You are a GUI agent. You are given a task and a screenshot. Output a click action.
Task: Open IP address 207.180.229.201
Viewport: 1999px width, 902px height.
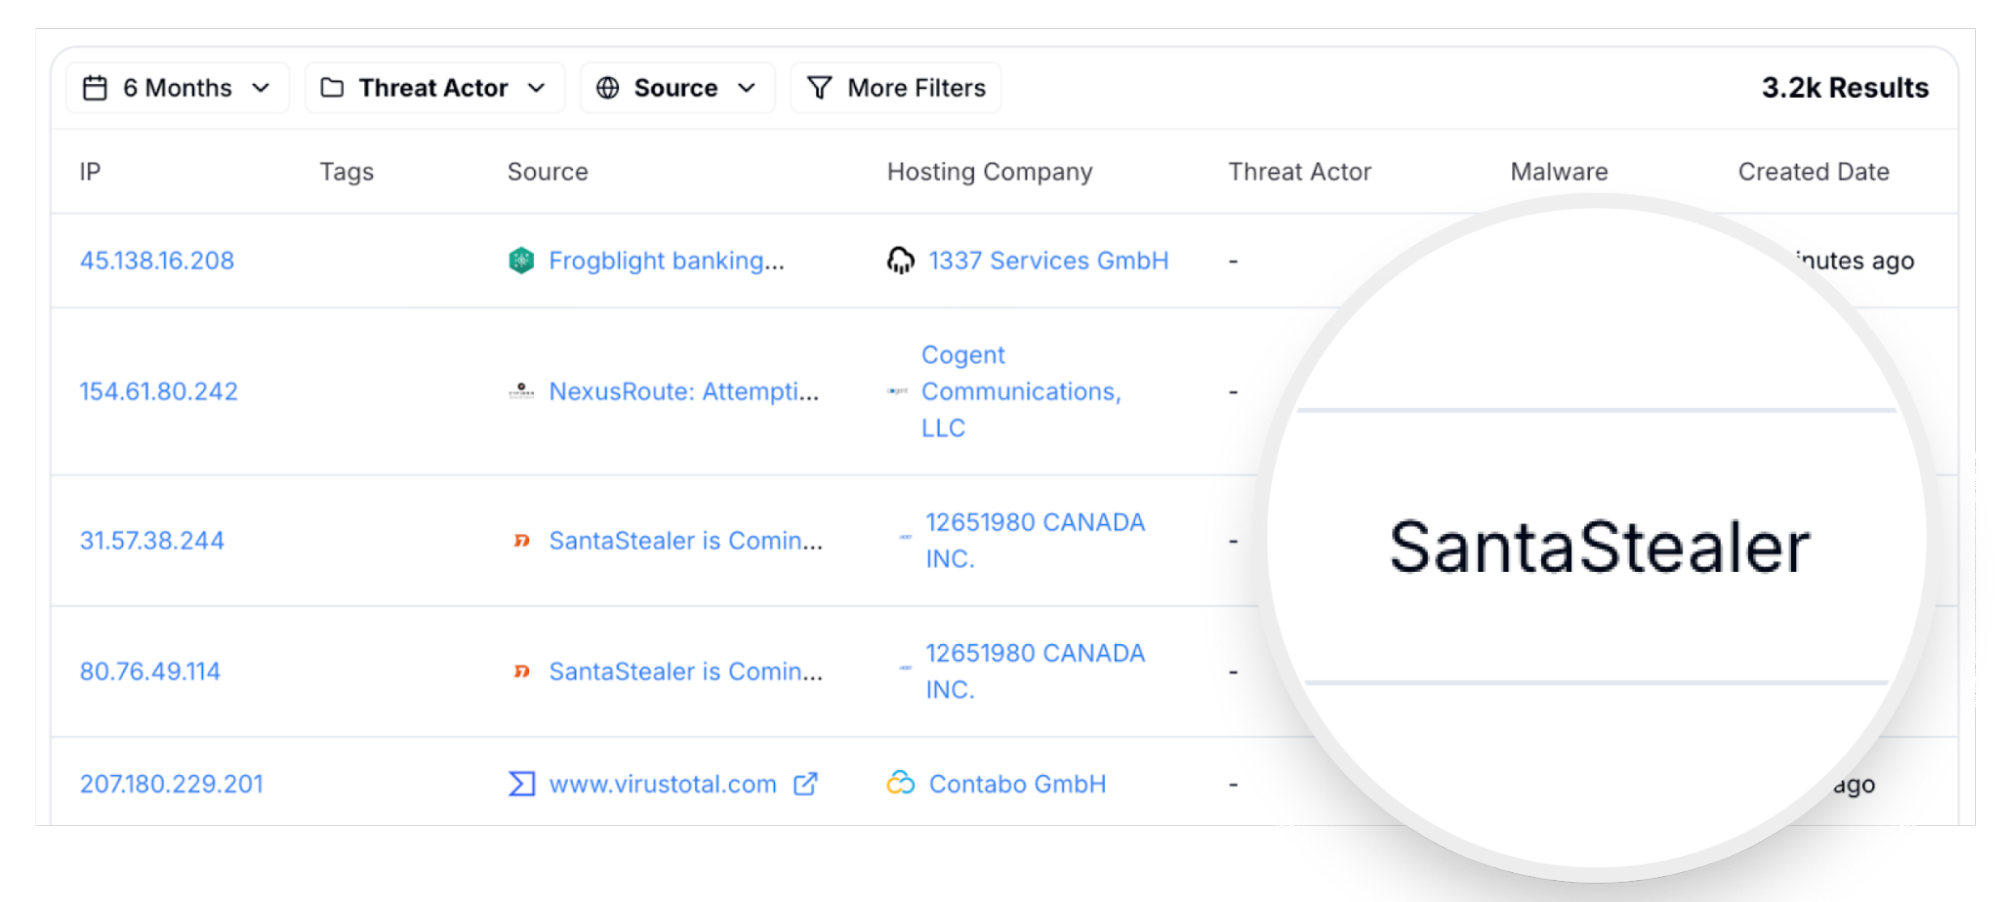[171, 784]
